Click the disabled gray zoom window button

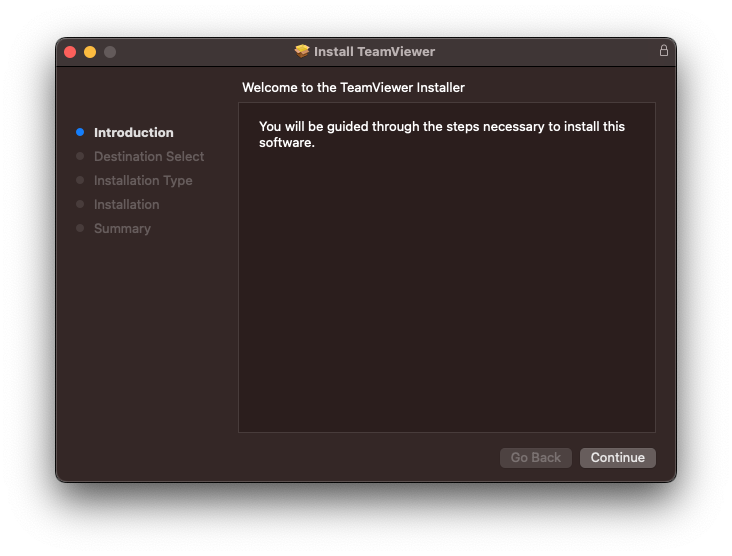coord(110,52)
